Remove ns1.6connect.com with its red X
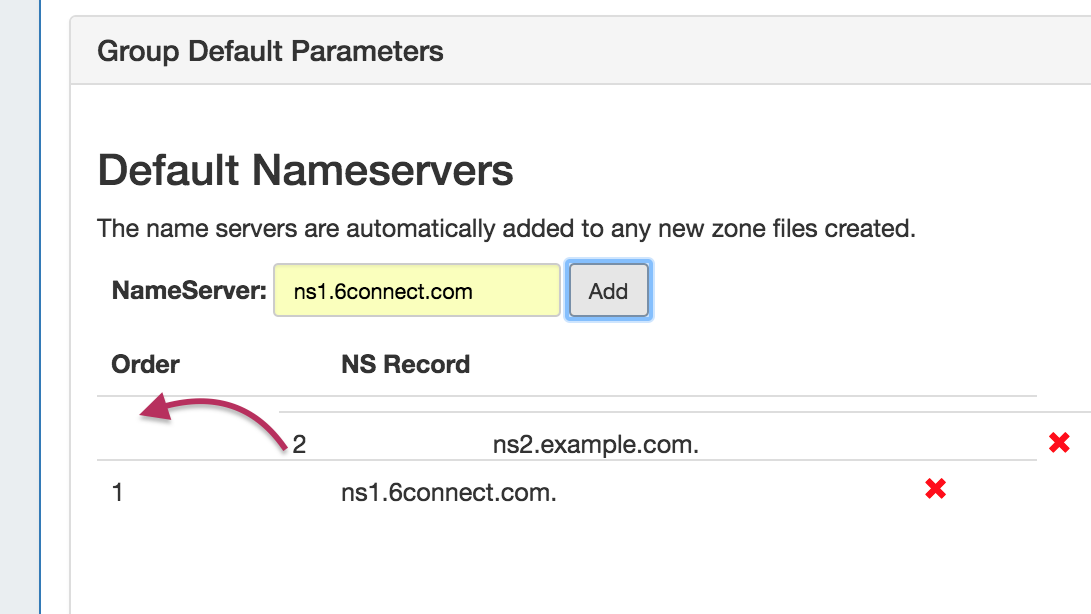 tap(935, 489)
